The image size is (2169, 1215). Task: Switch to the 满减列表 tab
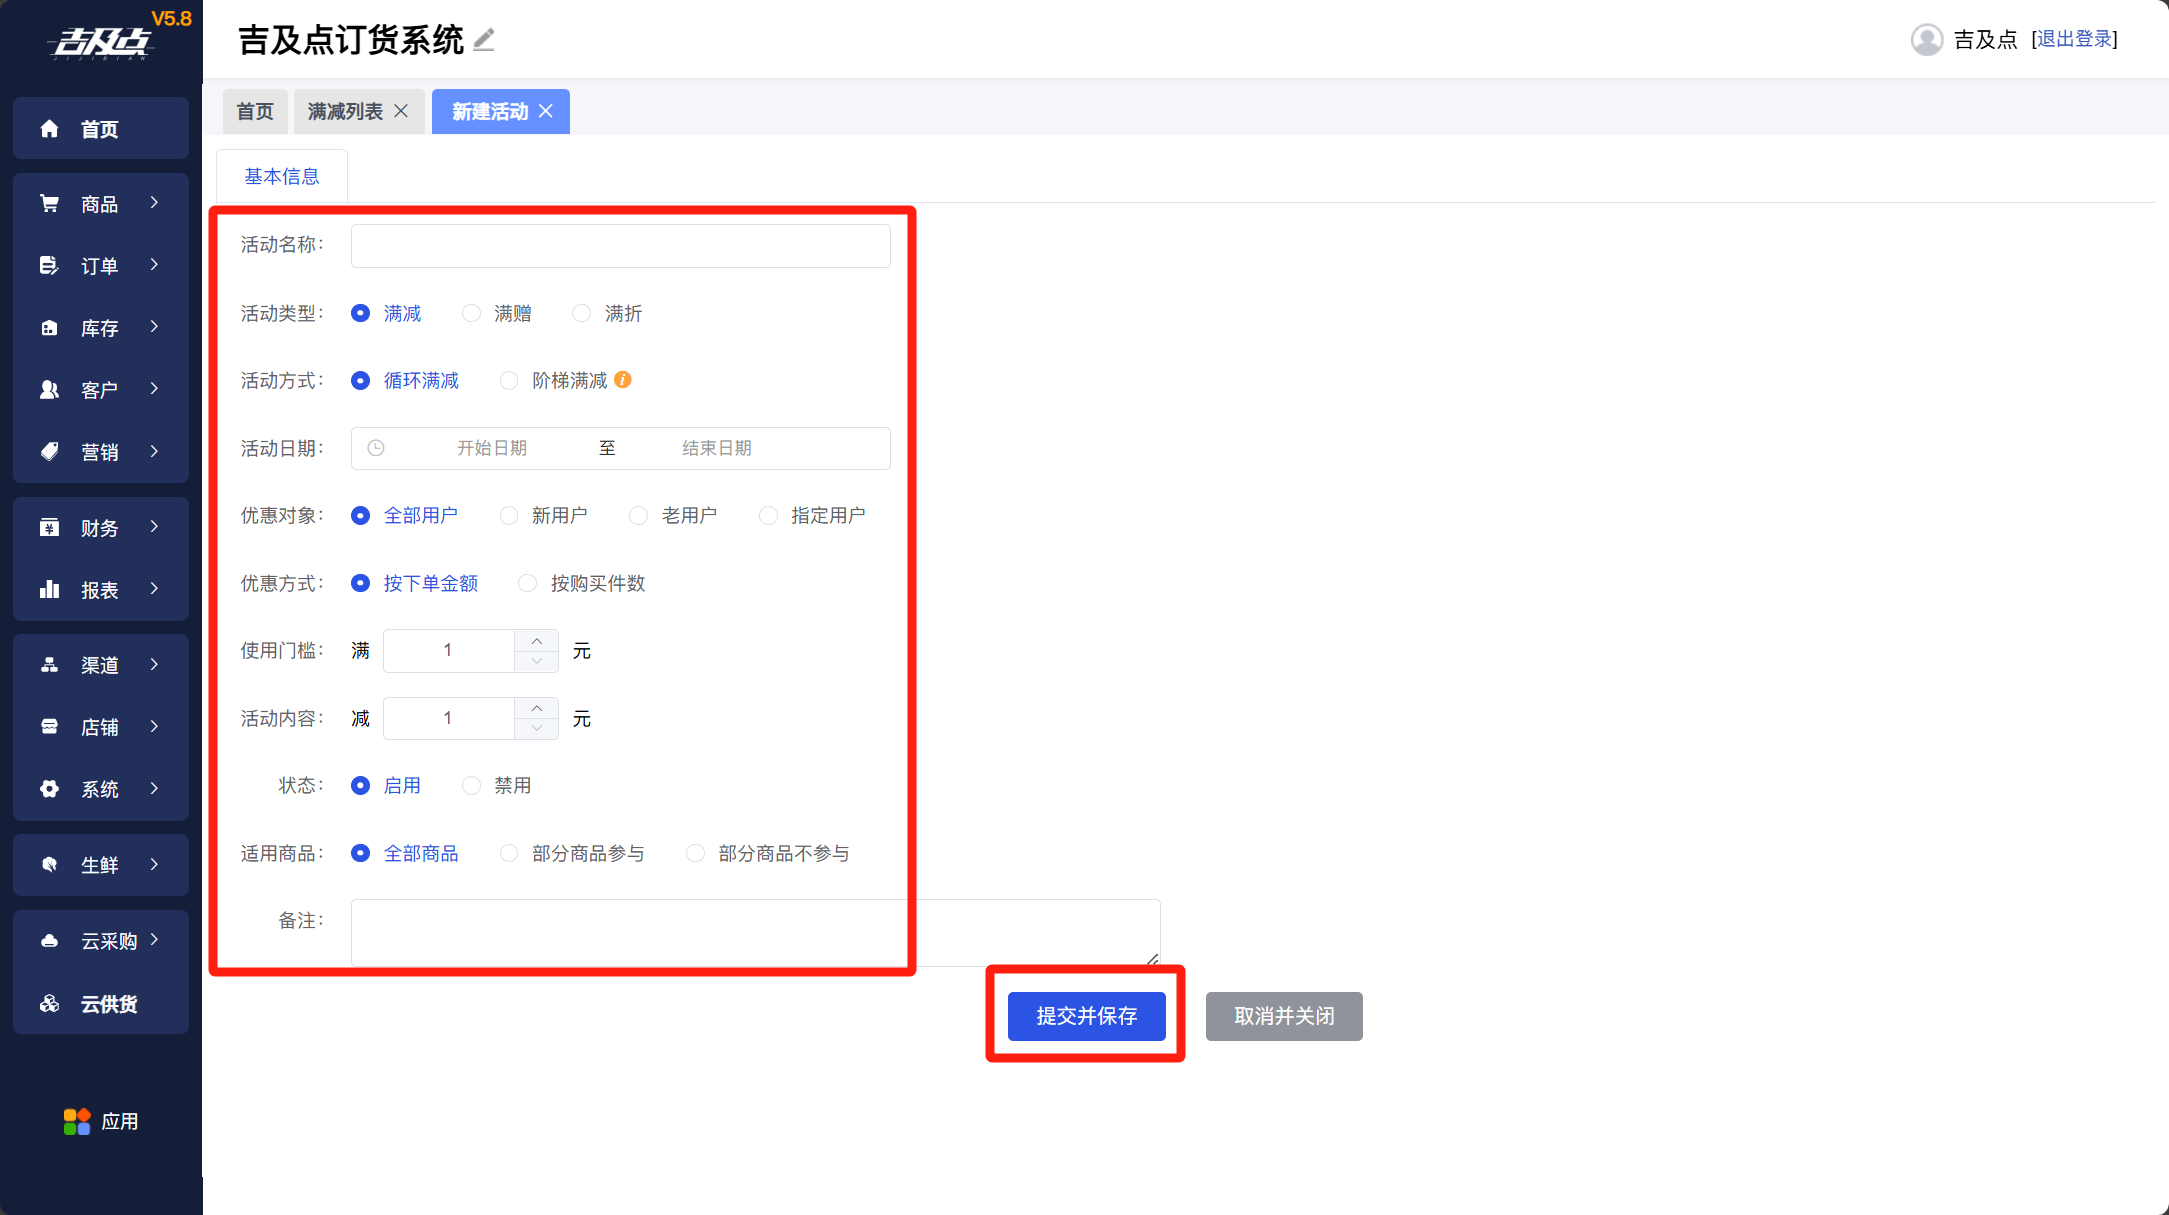[345, 111]
